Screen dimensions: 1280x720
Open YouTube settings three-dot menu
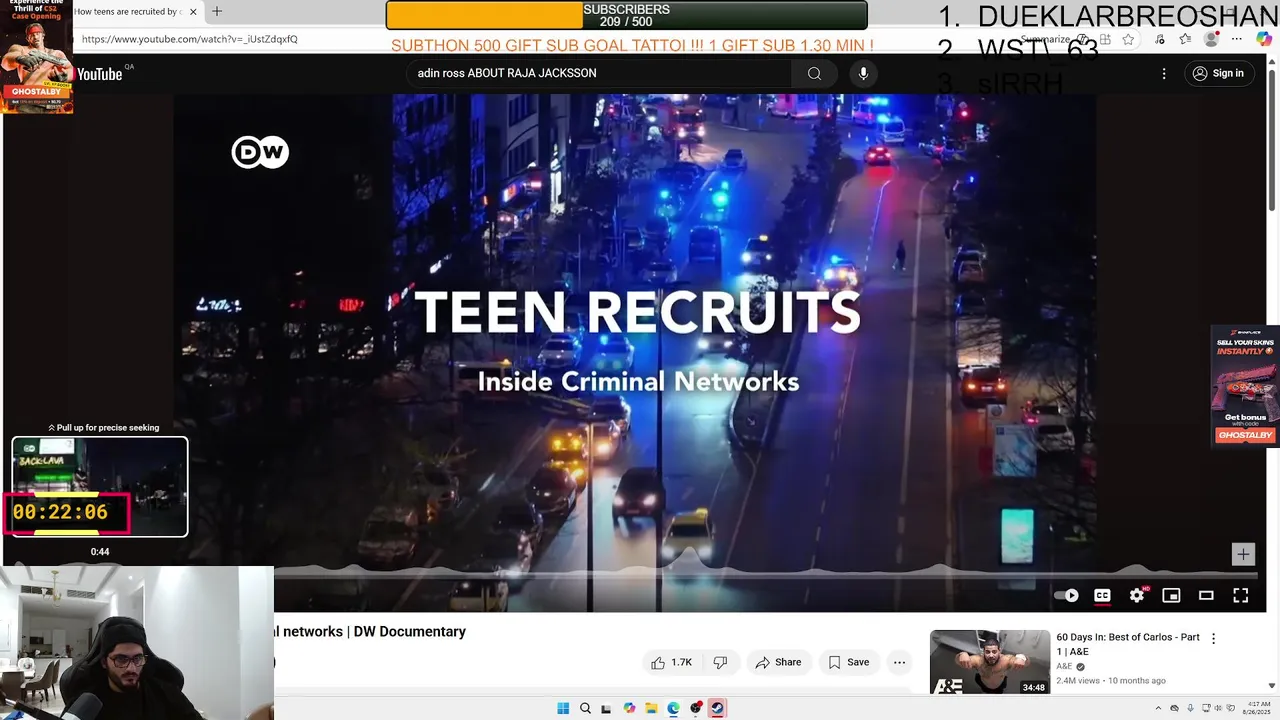click(x=1164, y=73)
